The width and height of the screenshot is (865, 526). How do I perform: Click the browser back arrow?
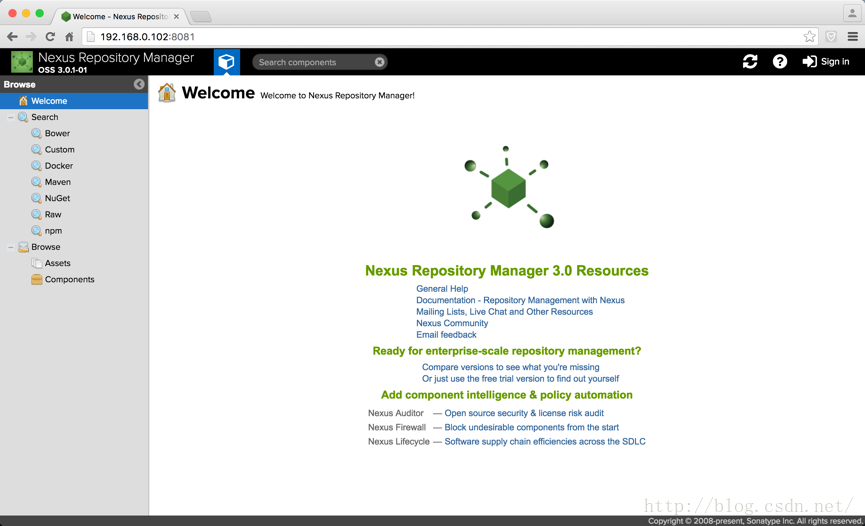[x=12, y=36]
